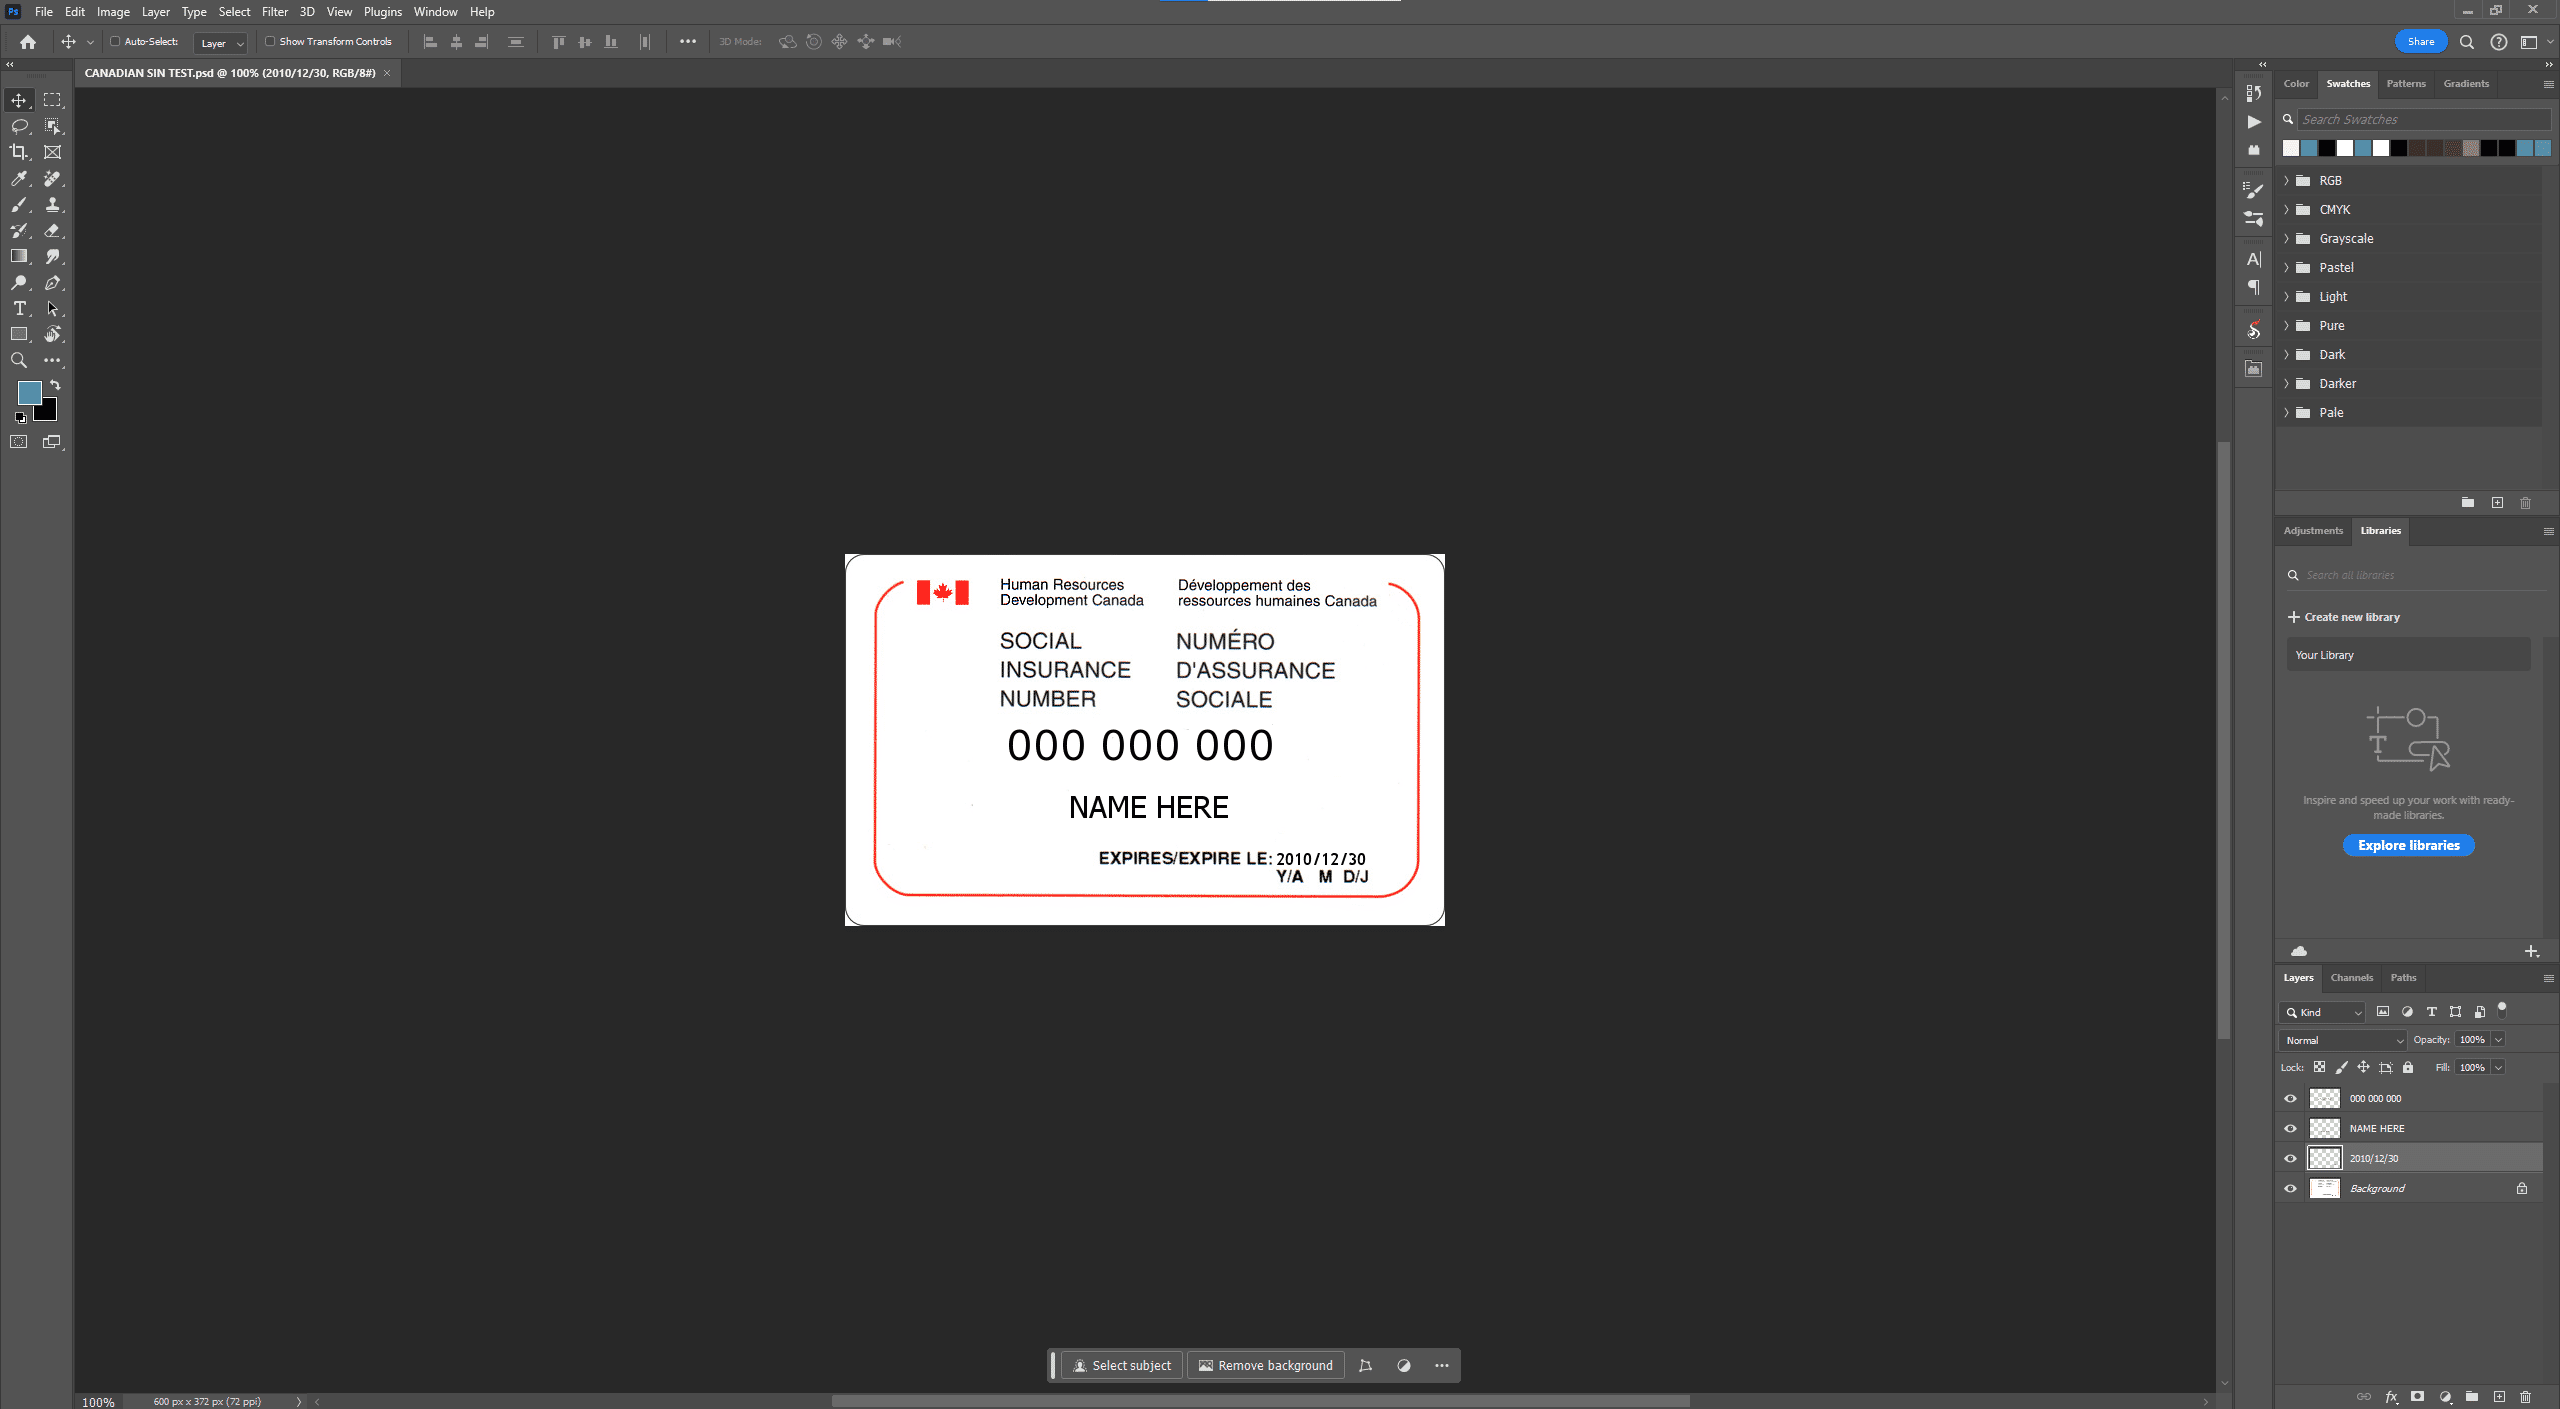Screen dimensions: 2560x1409
Task: Expand the Pastel swatch folder
Action: pos(2286,268)
